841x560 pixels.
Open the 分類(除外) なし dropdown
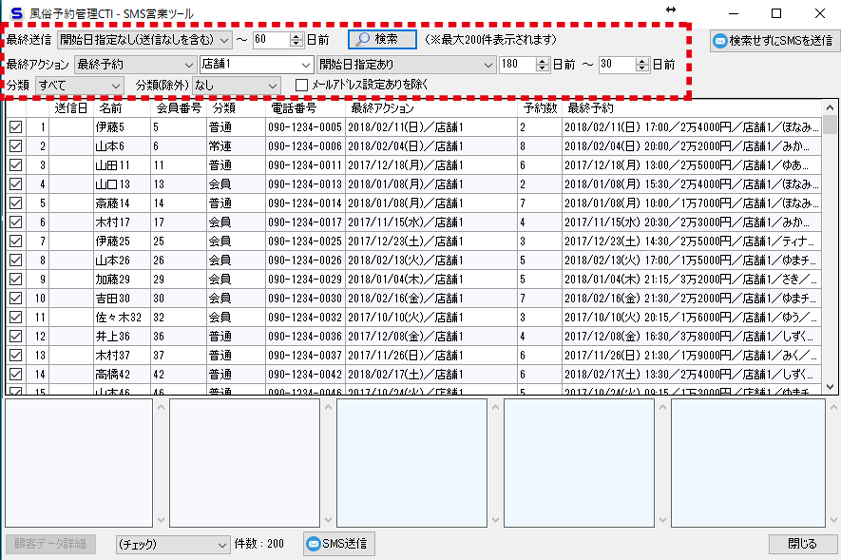(x=273, y=86)
